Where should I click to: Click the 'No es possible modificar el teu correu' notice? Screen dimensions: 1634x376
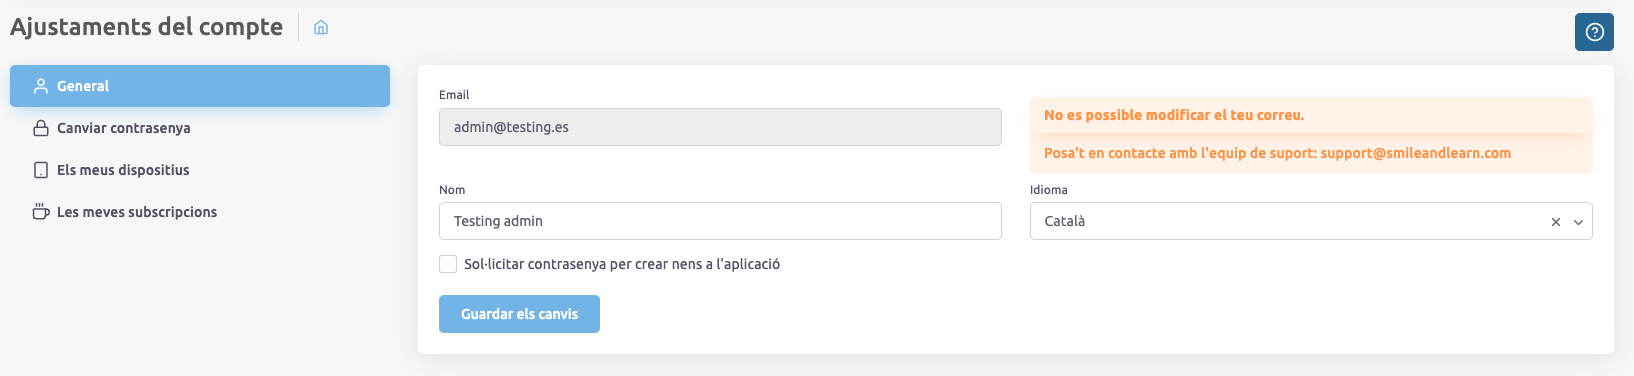pos(1174,115)
